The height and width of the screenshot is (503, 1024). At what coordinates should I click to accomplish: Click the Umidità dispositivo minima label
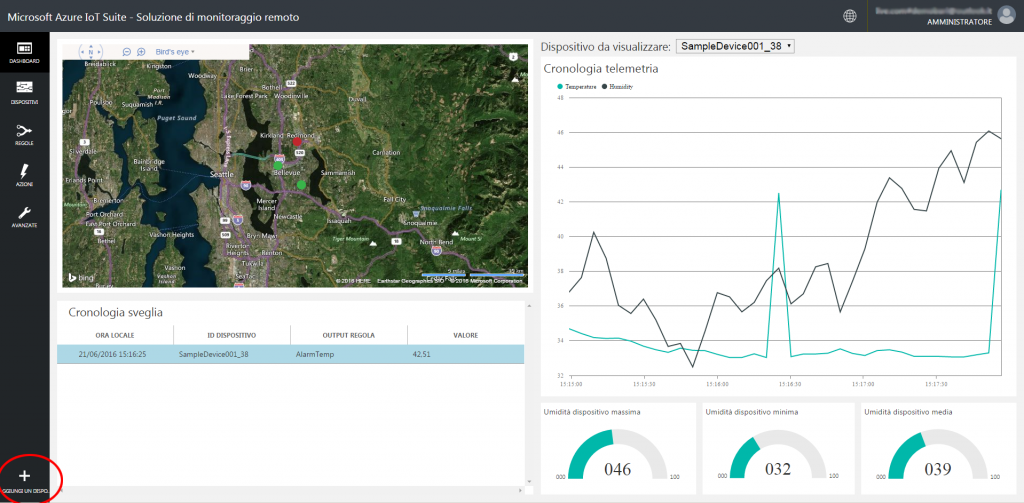(x=750, y=412)
